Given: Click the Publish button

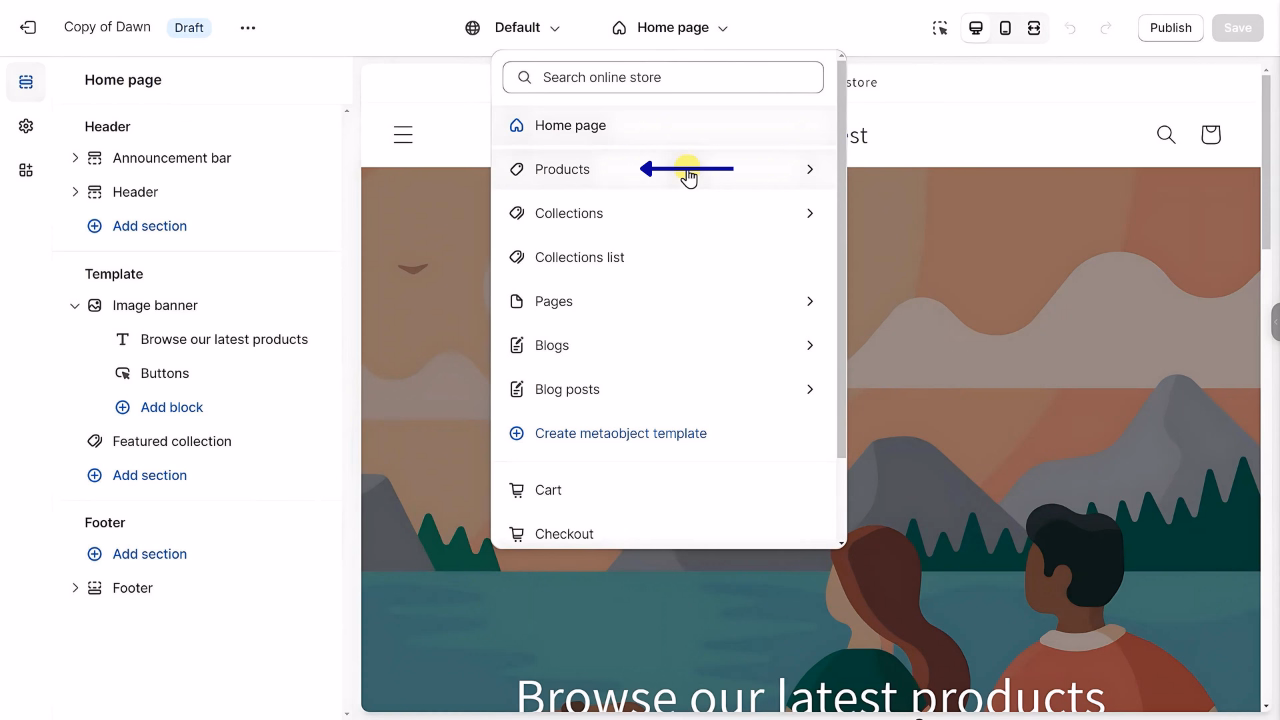Looking at the screenshot, I should click(x=1171, y=28).
